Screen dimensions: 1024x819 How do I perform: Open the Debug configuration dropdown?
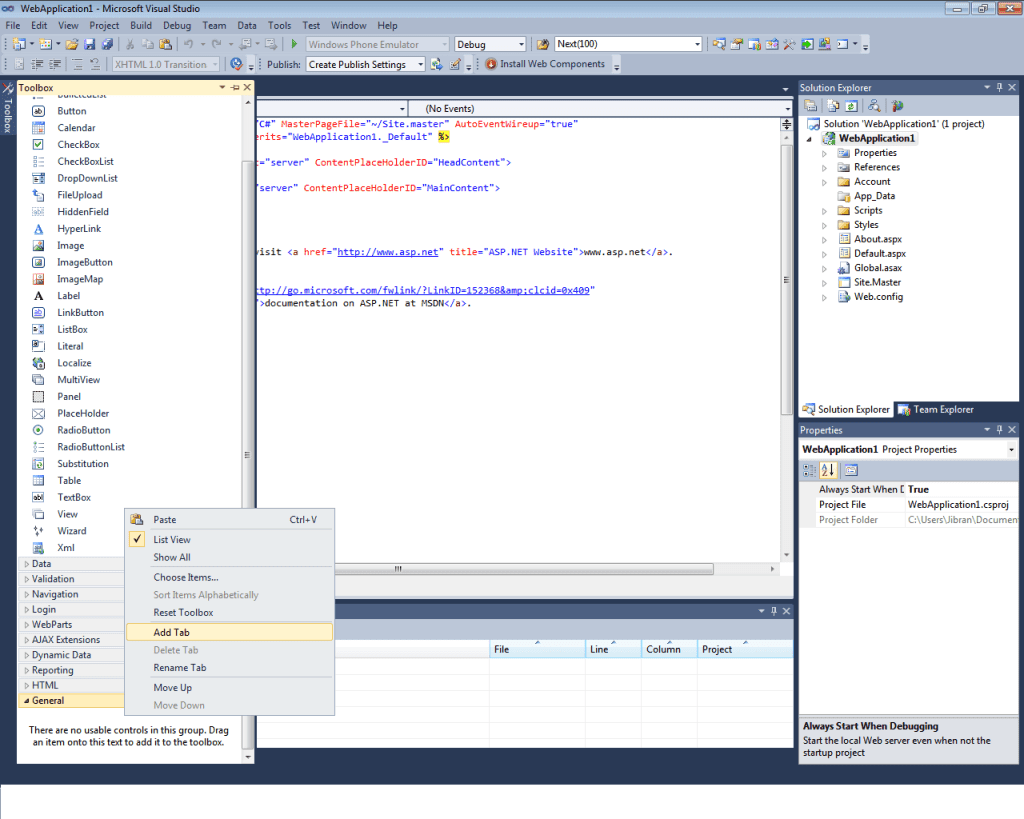pos(520,44)
